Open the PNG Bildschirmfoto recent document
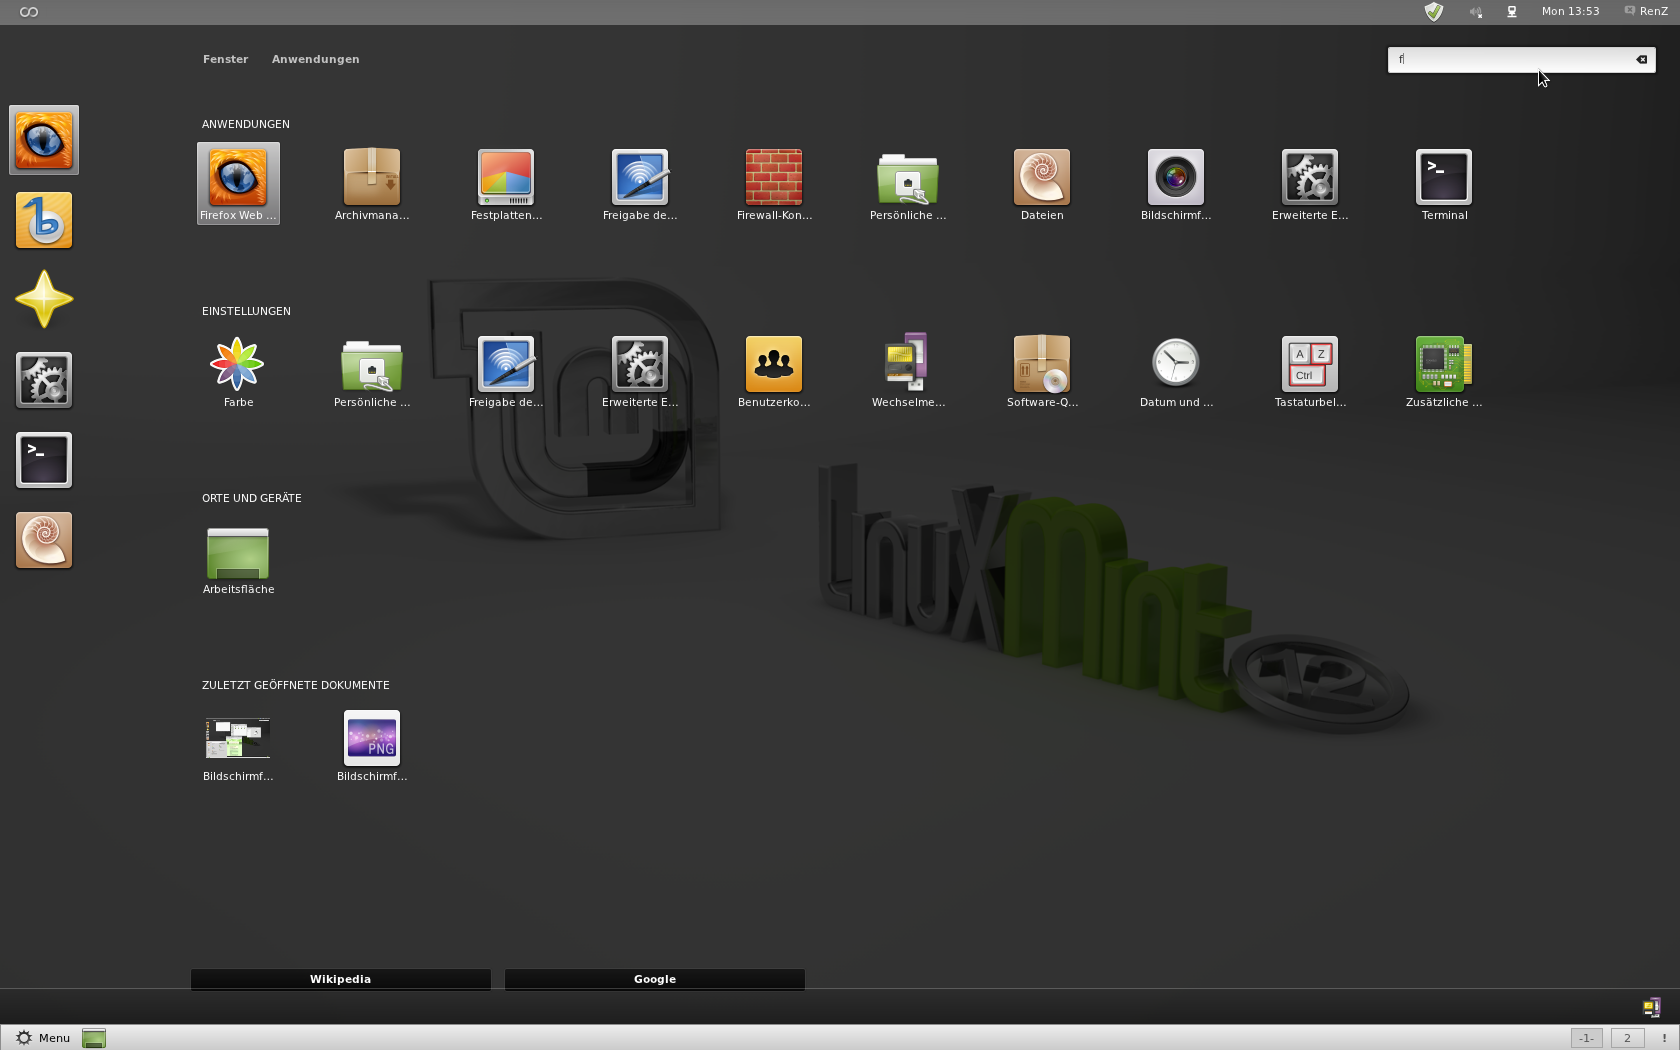The height and width of the screenshot is (1050, 1680). 372,744
